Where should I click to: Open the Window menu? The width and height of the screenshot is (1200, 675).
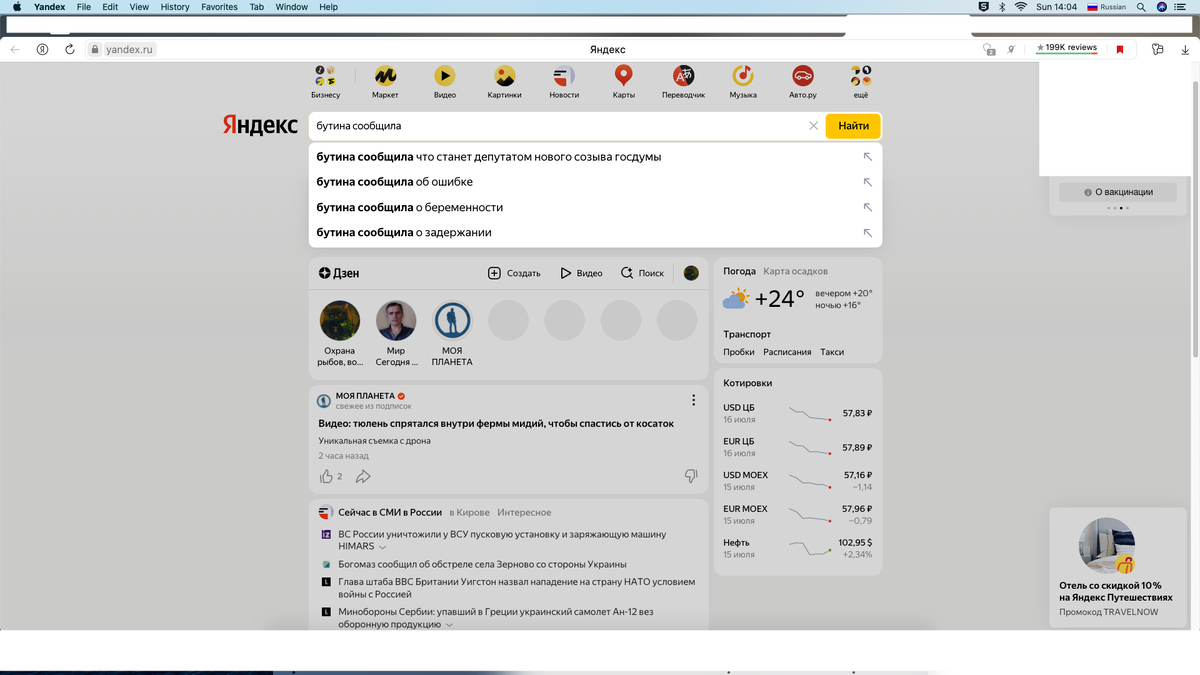[292, 7]
